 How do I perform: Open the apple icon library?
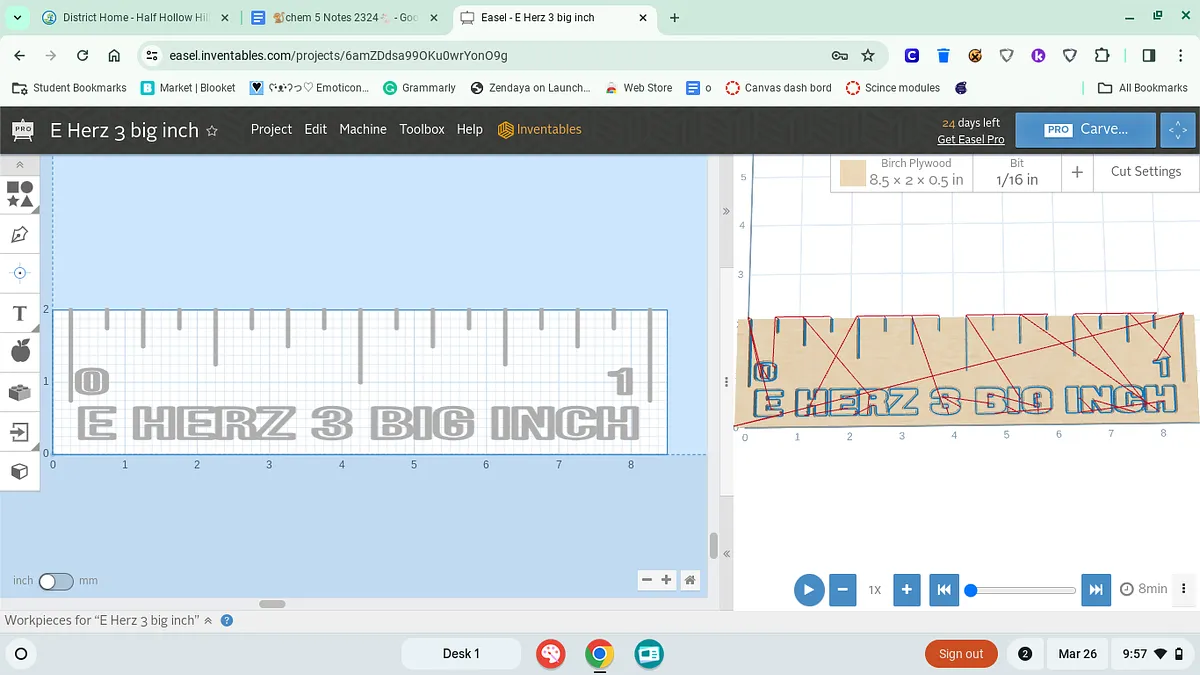click(19, 351)
